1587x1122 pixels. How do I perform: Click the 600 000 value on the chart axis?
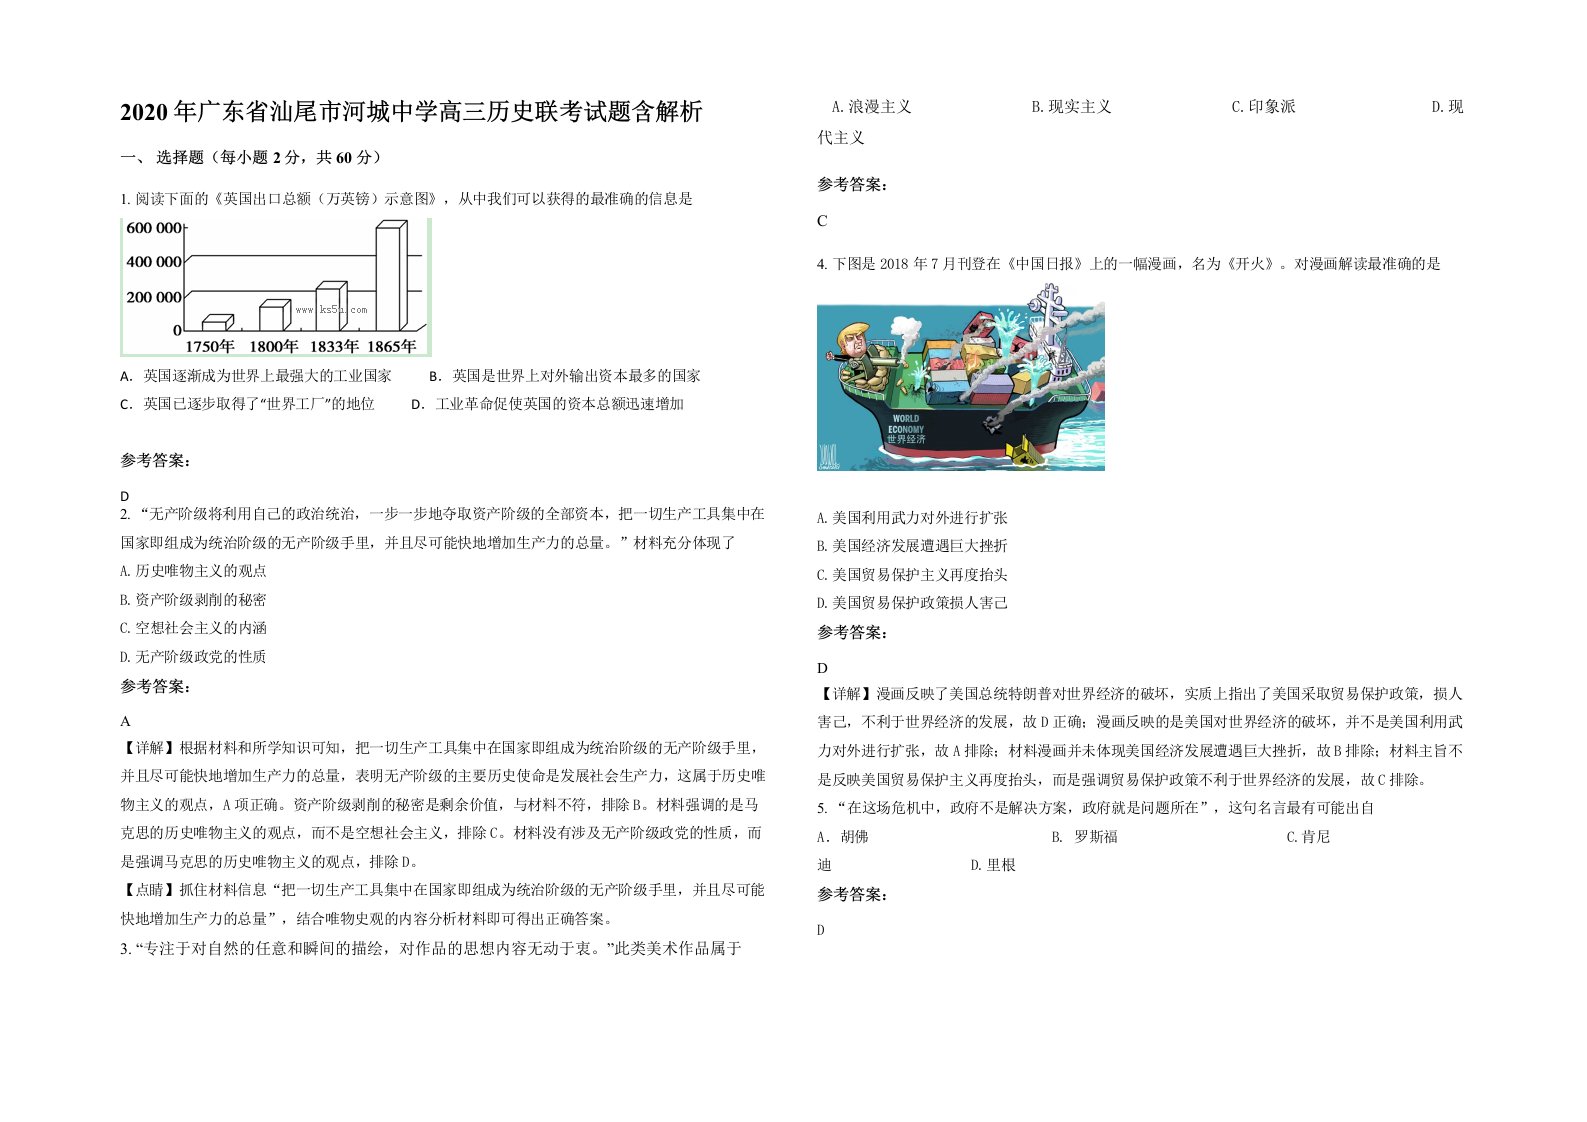pyautogui.click(x=154, y=228)
